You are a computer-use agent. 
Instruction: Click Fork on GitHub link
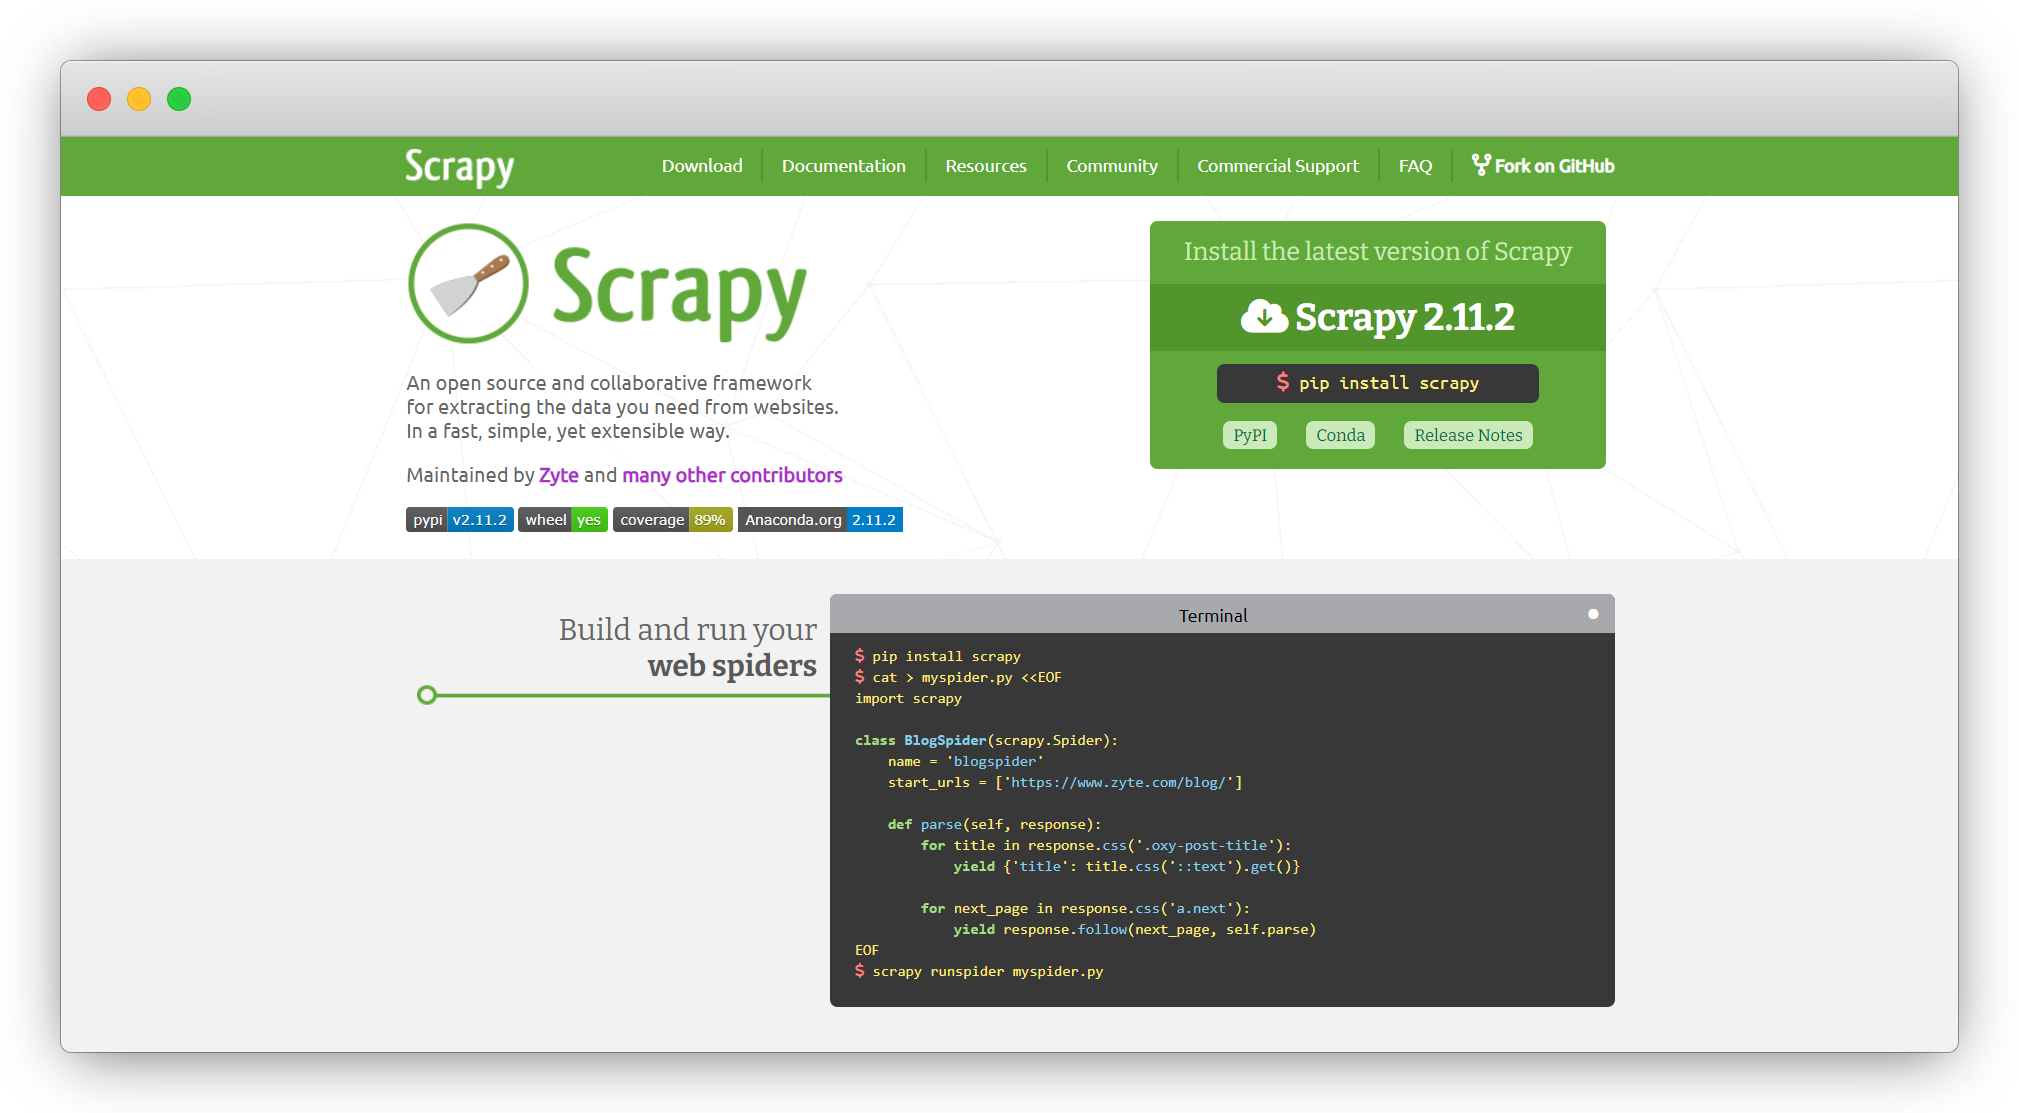tap(1543, 166)
